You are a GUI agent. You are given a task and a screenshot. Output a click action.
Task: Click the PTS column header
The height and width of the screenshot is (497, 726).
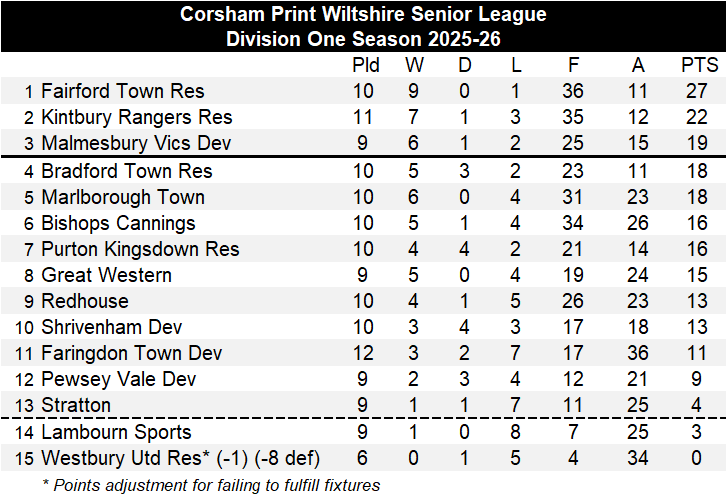pos(699,66)
